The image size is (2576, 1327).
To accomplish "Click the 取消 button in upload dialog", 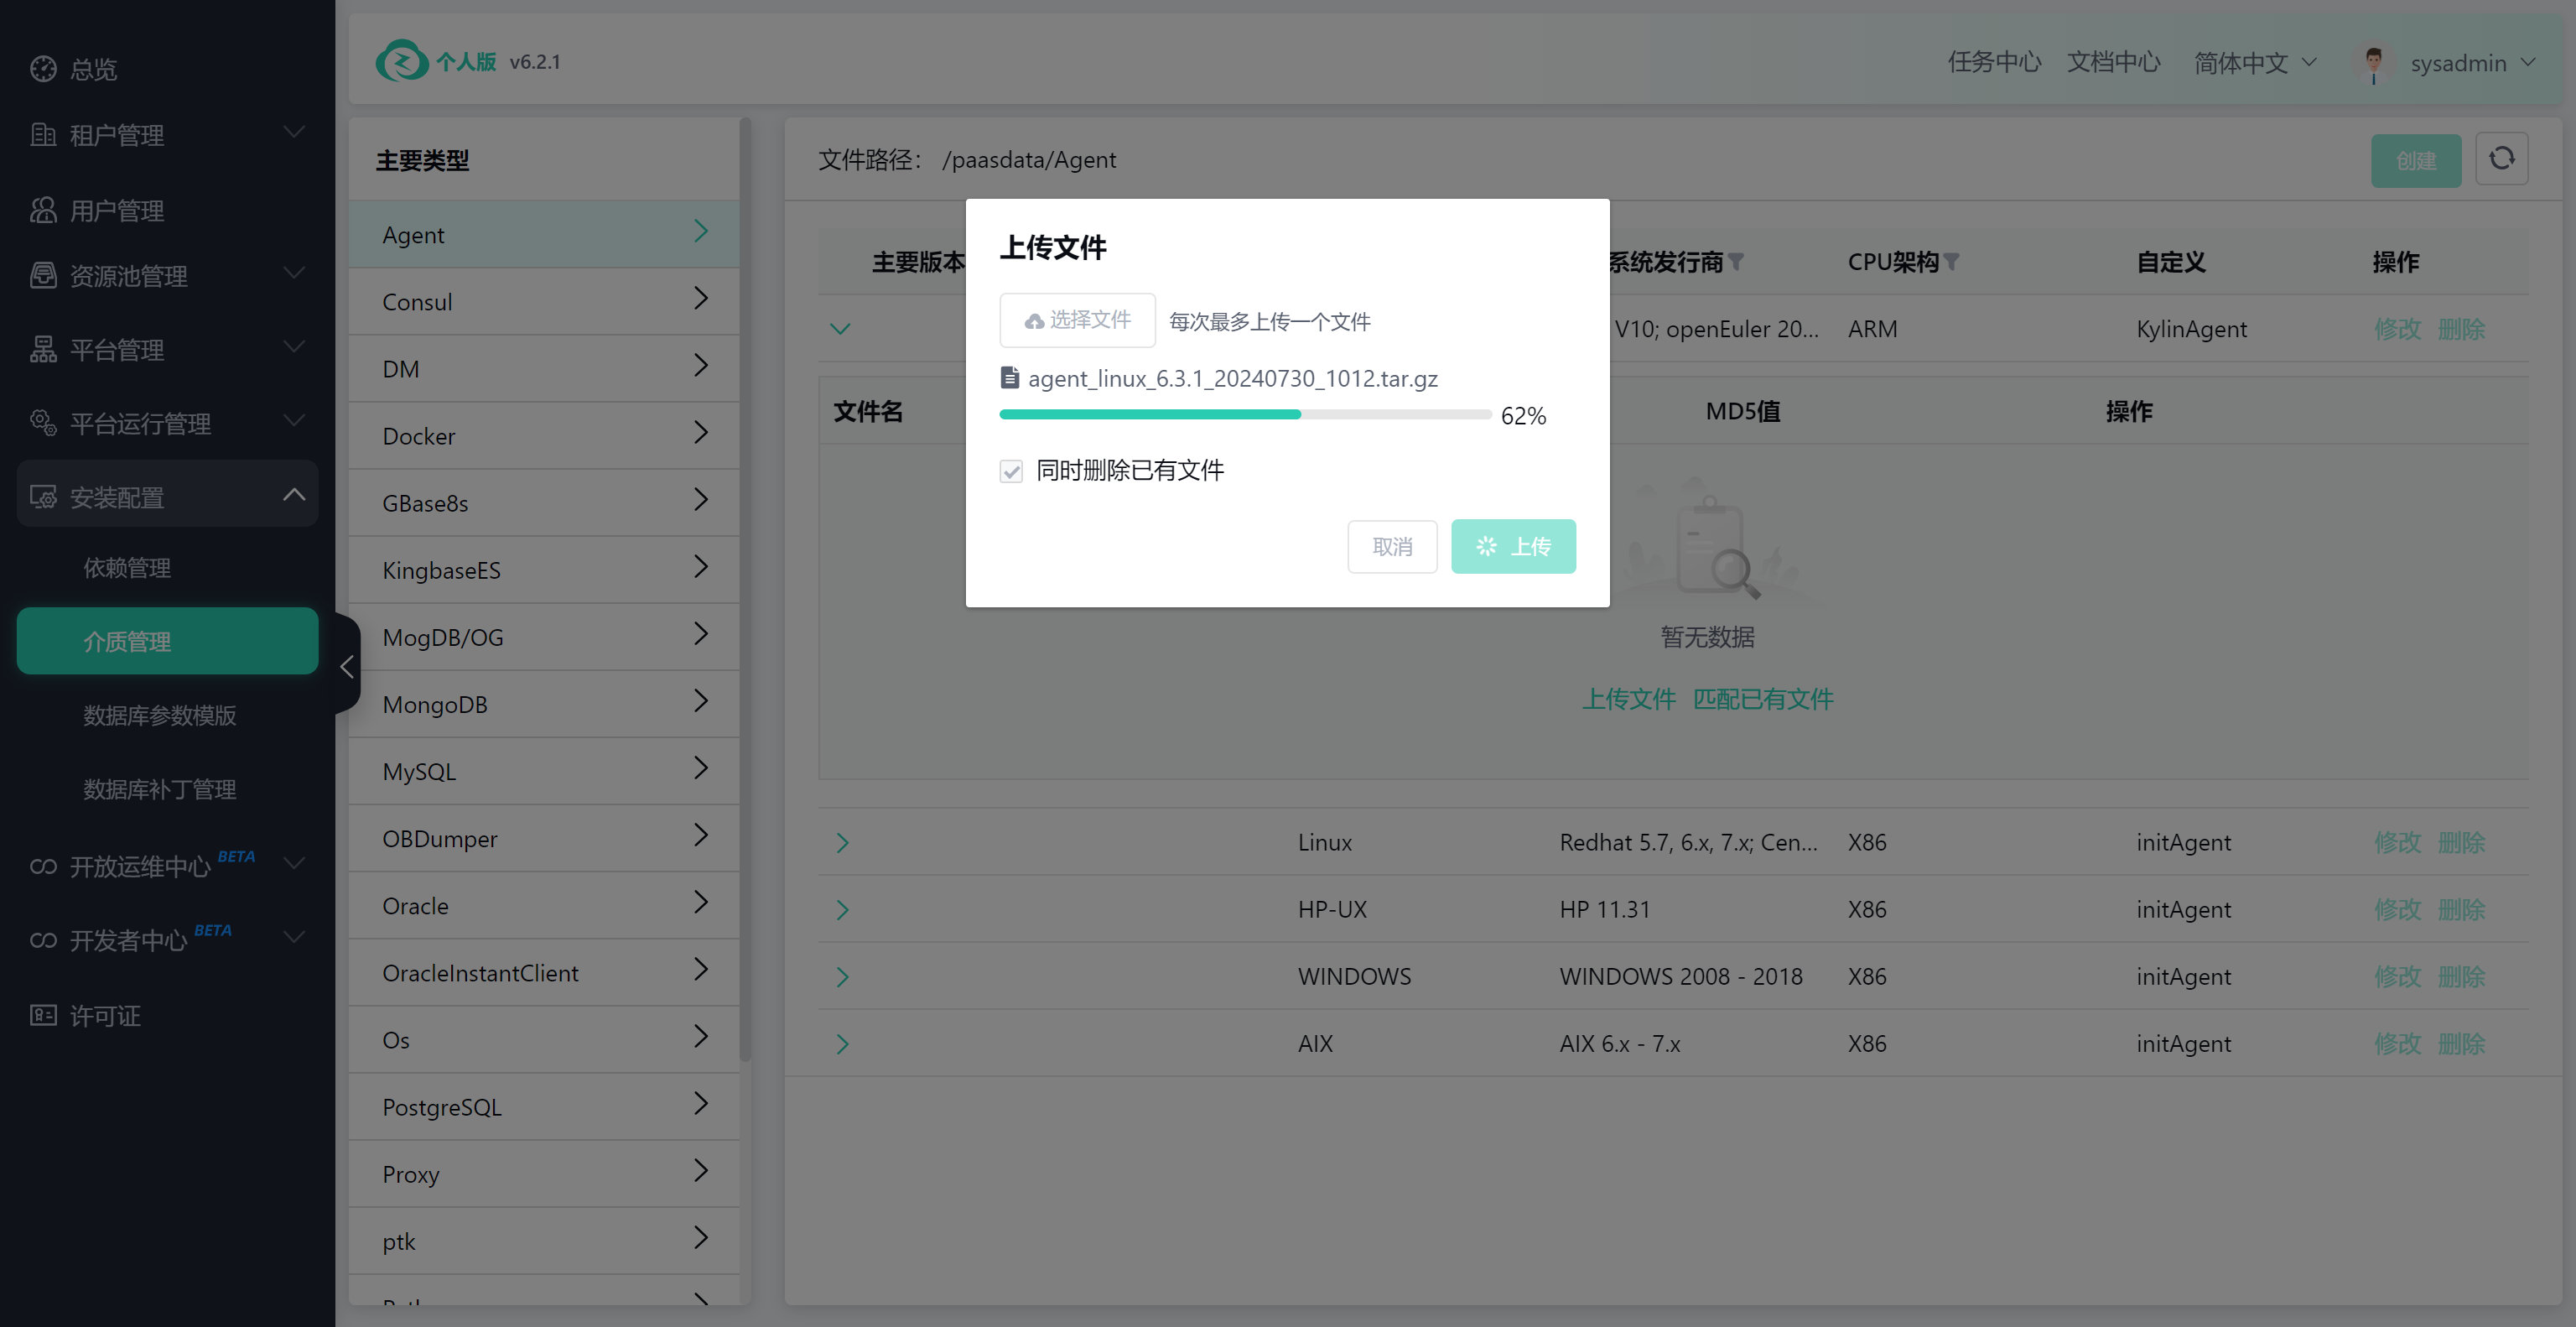I will [1391, 546].
